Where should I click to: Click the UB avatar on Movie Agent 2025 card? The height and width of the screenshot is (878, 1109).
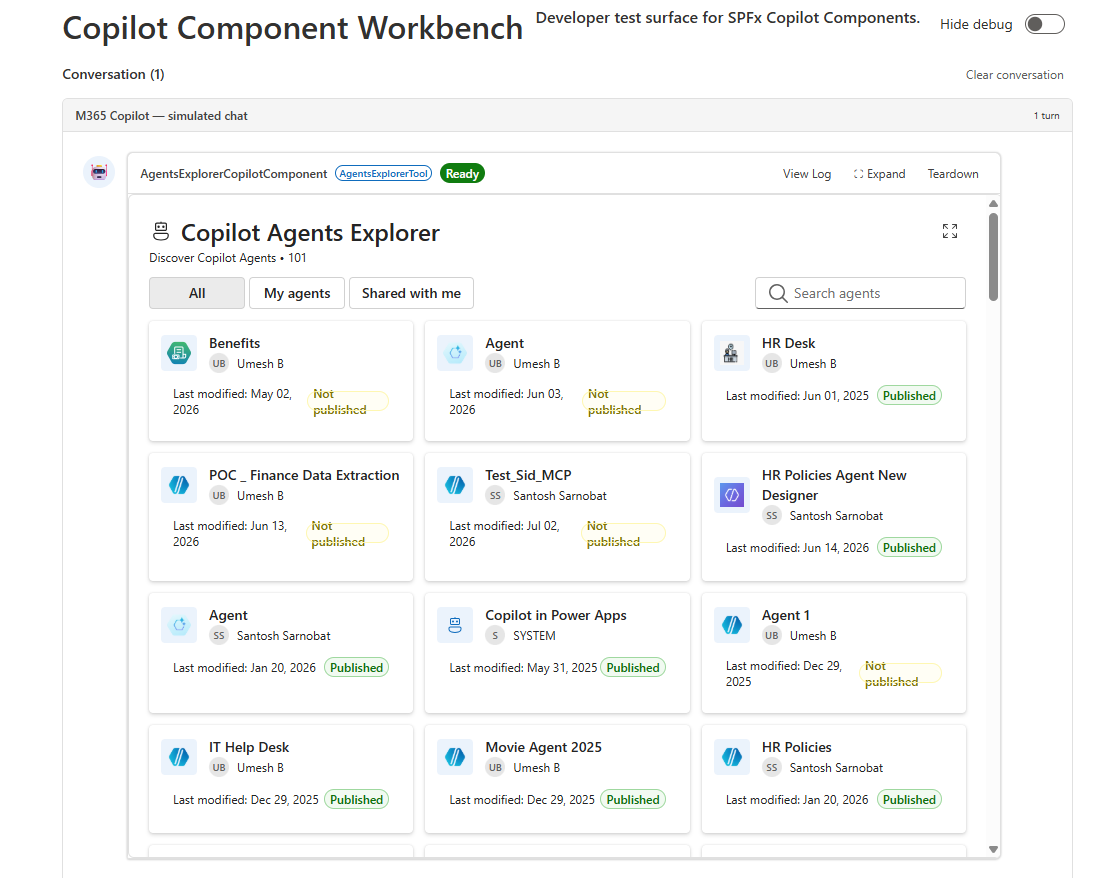click(495, 768)
